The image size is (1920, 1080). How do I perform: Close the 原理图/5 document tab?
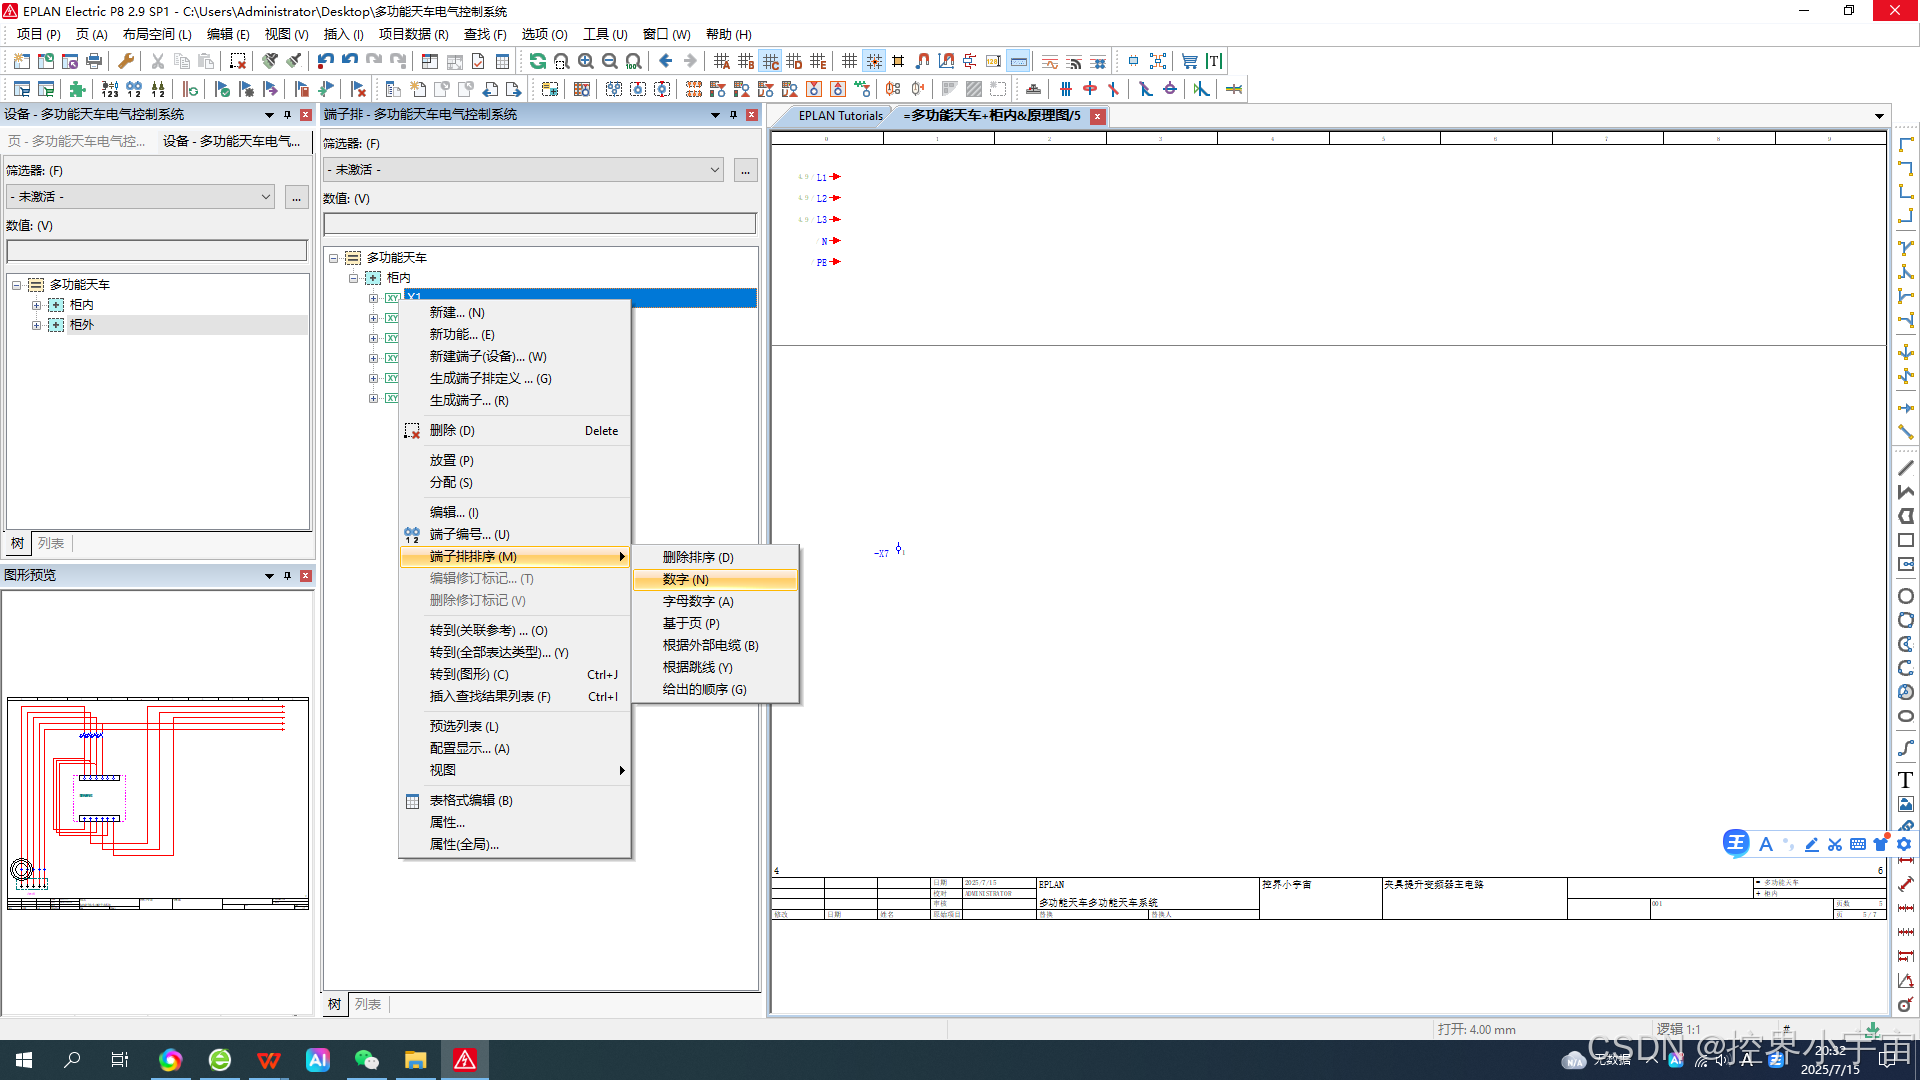point(1097,116)
